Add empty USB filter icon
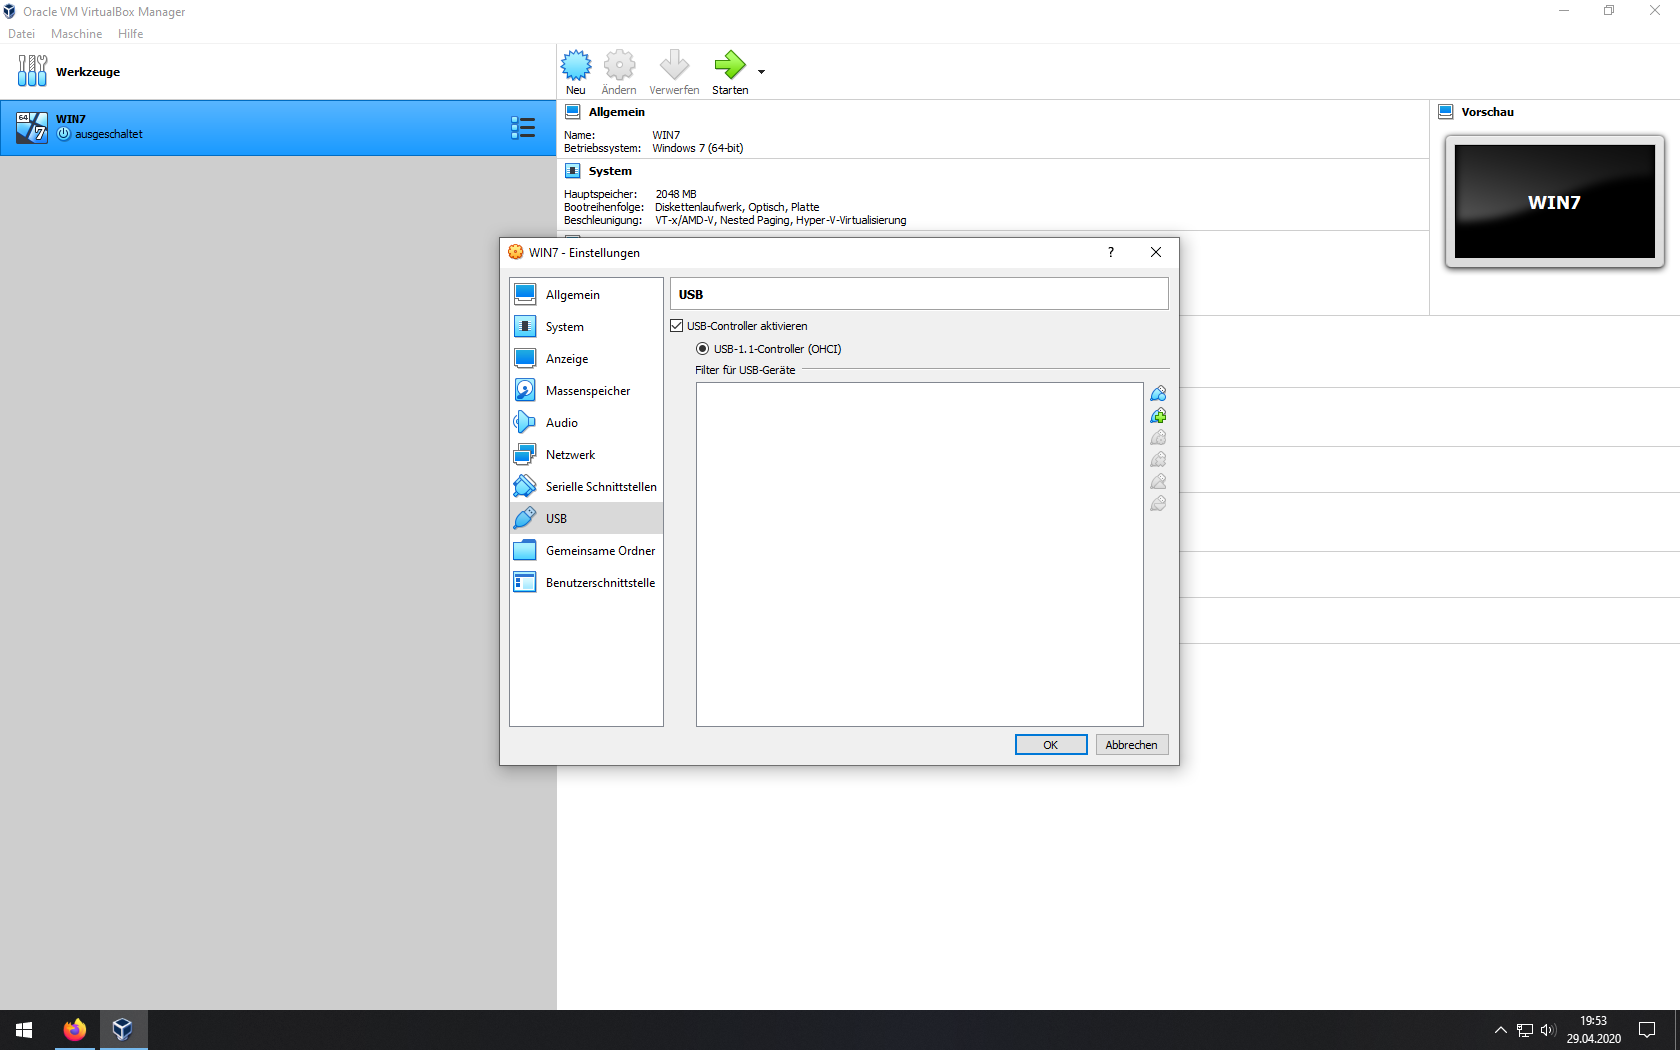Screen dimensions: 1680x1050 [1158, 394]
